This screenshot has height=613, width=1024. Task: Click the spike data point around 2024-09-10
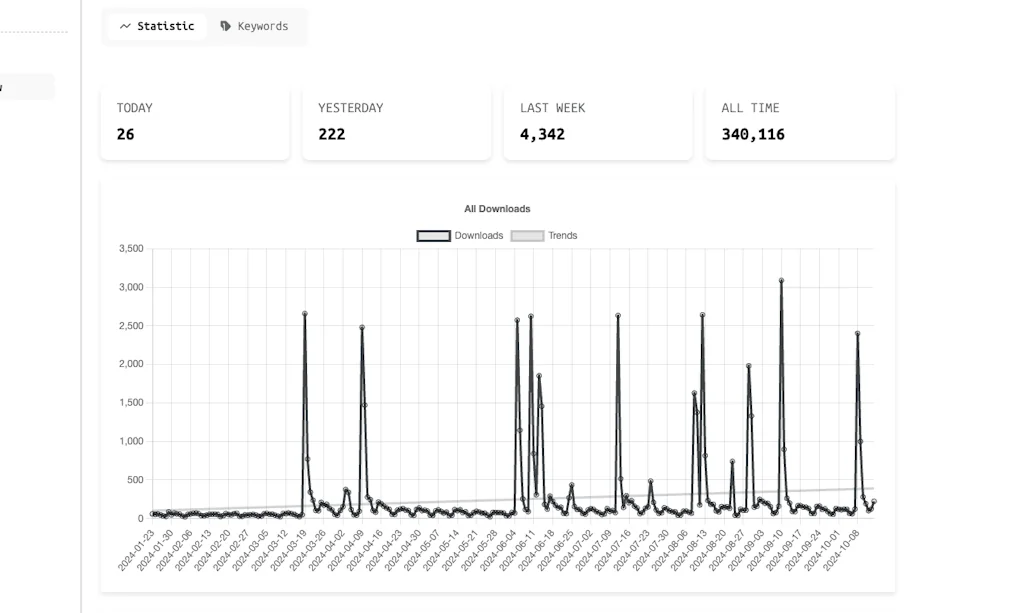(x=781, y=281)
